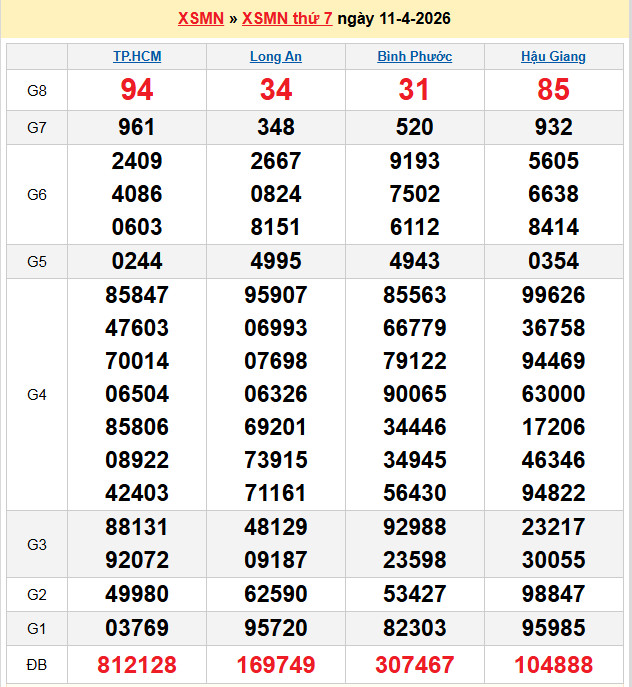This screenshot has height=687, width=632.
Task: Open the TP.HCM province link
Action: (137, 57)
